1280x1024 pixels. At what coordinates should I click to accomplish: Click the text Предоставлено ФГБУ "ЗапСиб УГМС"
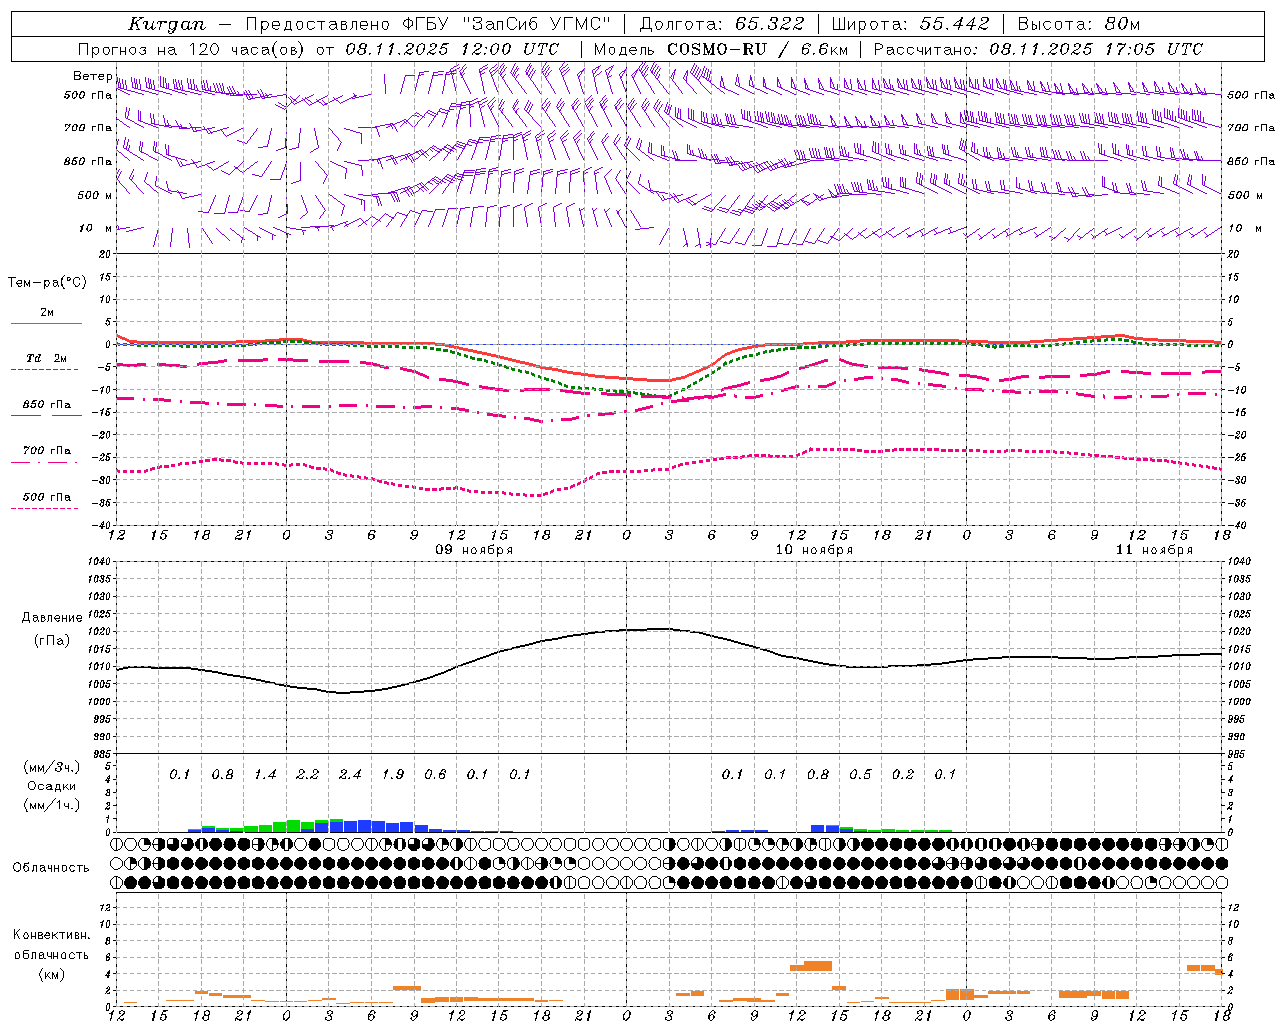click(x=428, y=24)
